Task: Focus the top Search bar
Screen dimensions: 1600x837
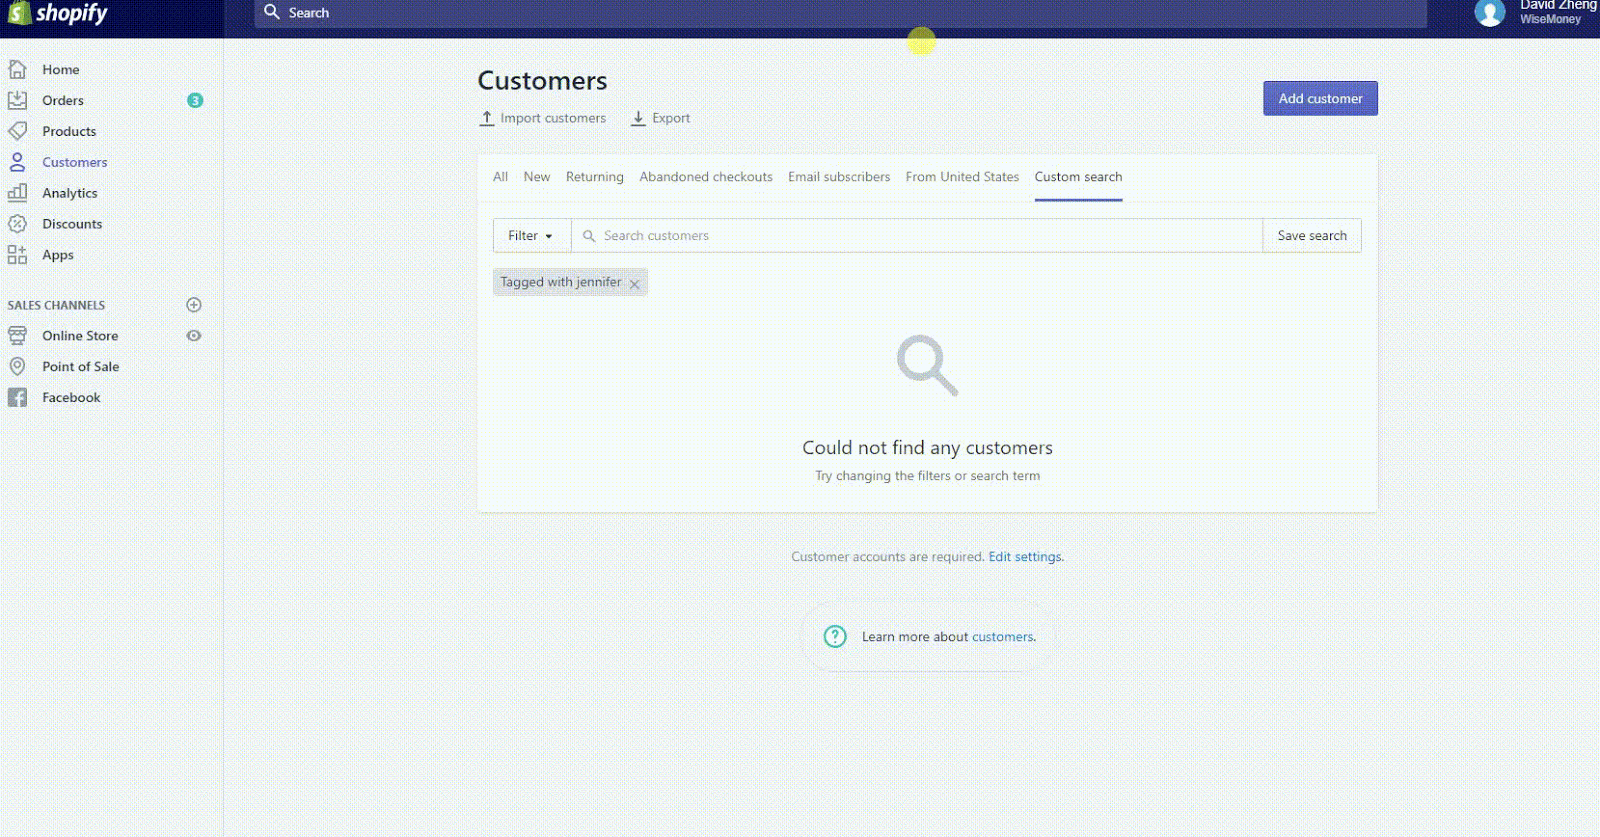Action: (x=840, y=13)
